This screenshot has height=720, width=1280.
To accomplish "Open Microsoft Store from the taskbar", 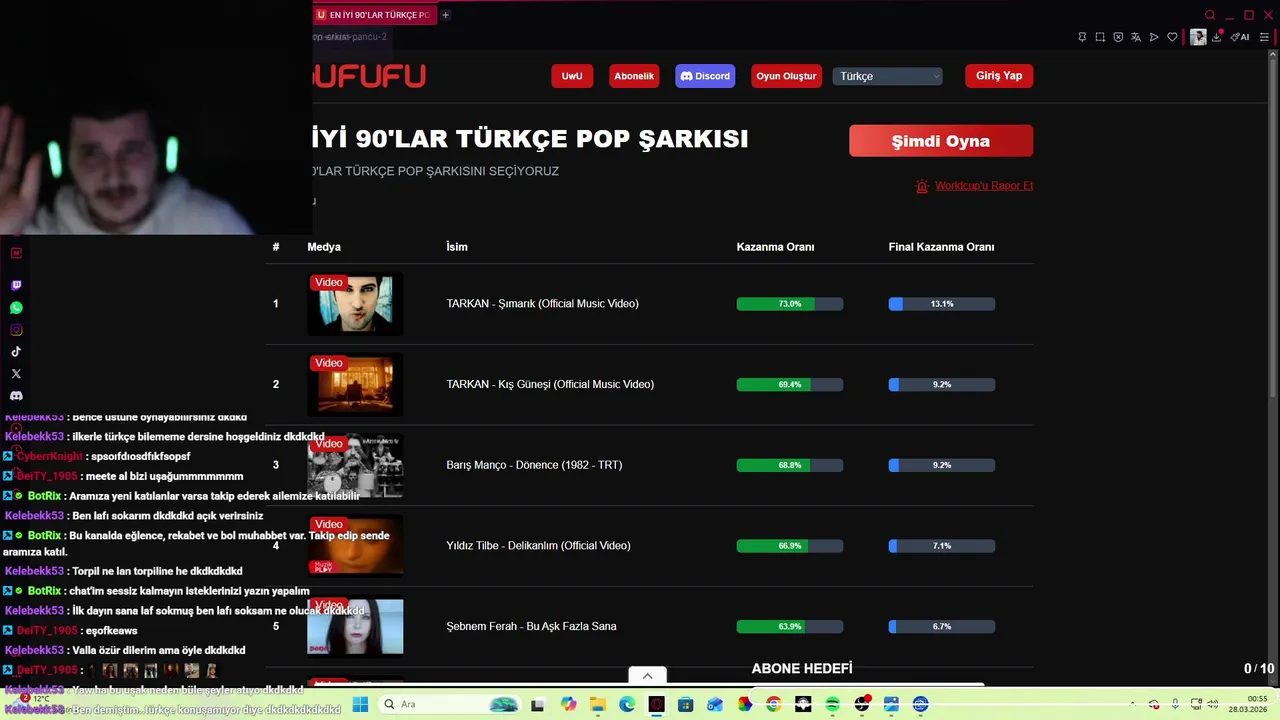I will [686, 704].
